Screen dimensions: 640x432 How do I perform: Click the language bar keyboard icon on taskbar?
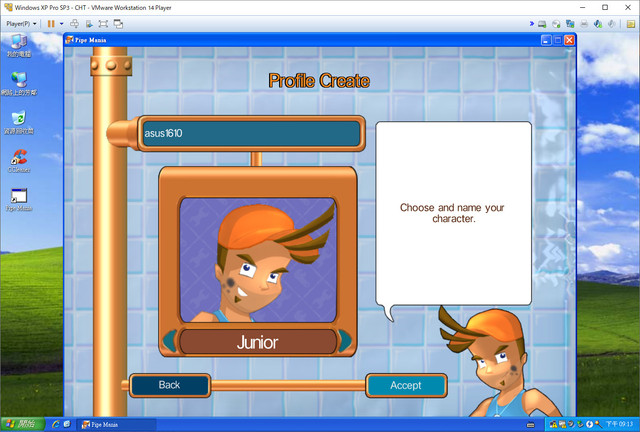tap(531, 425)
